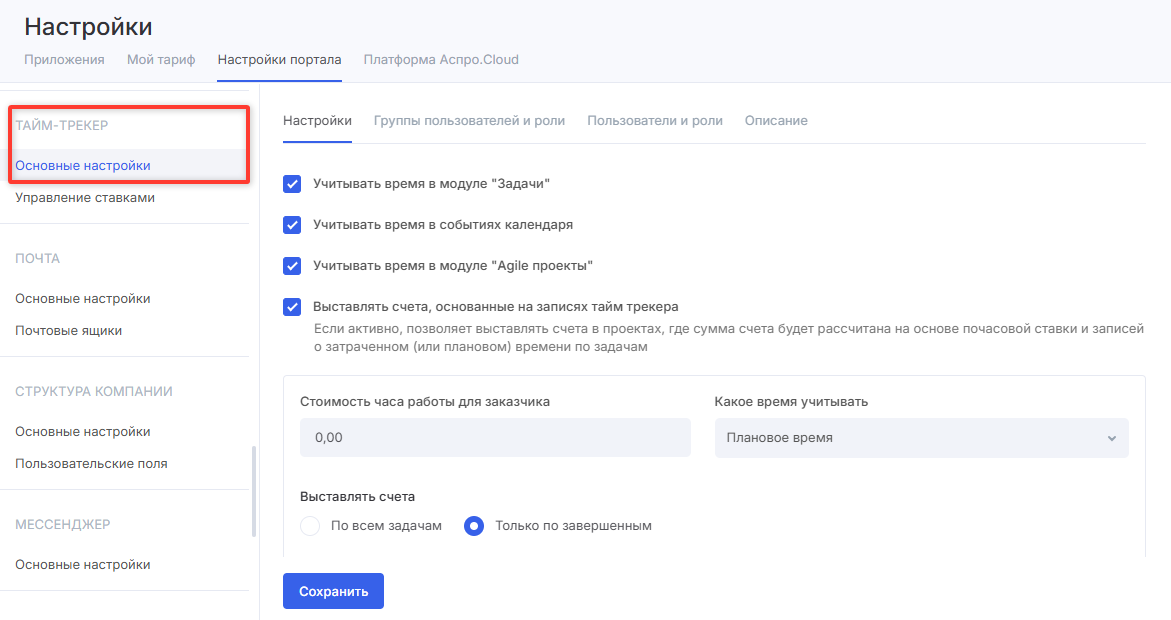Uncheck 'Учитывать время в модуле Задачи' checkbox
Image resolution: width=1171 pixels, height=620 pixels.
point(292,184)
